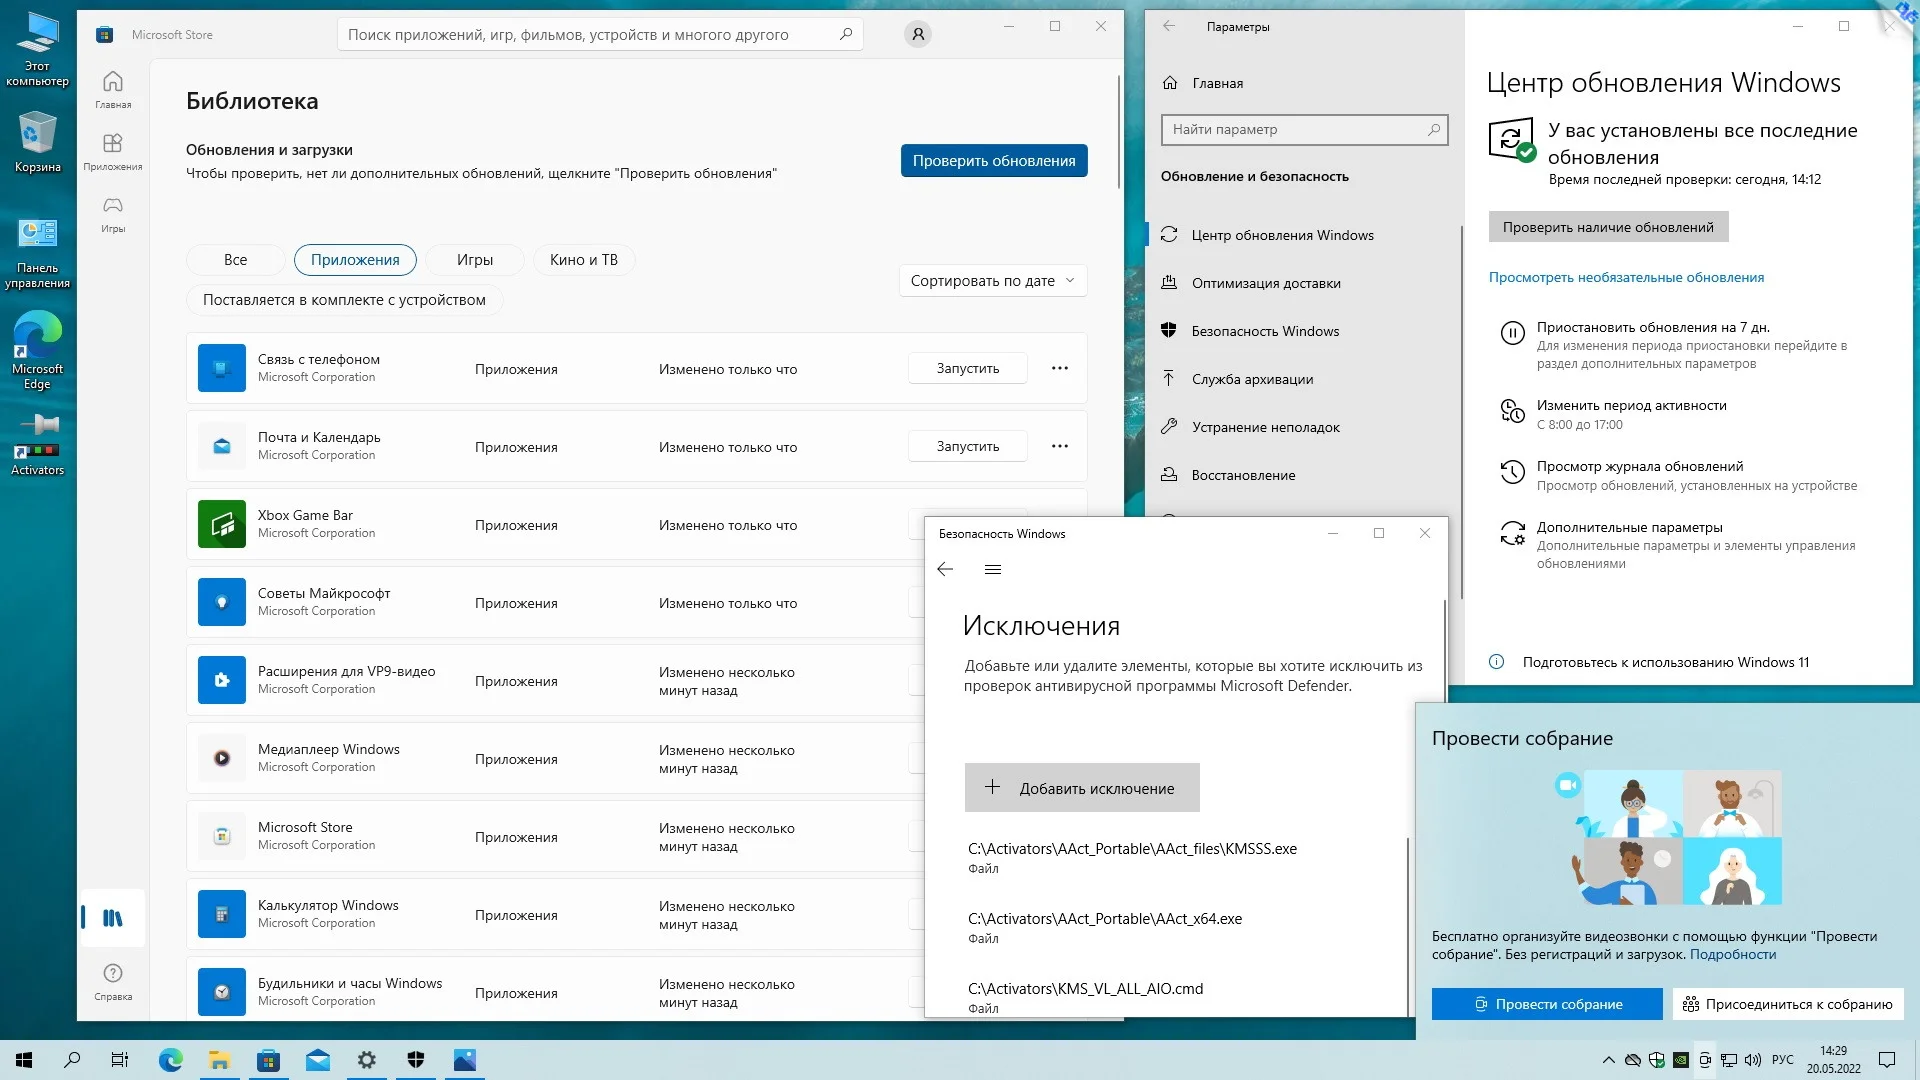Select the All filter chip
The image size is (1920, 1080).
[x=235, y=260]
